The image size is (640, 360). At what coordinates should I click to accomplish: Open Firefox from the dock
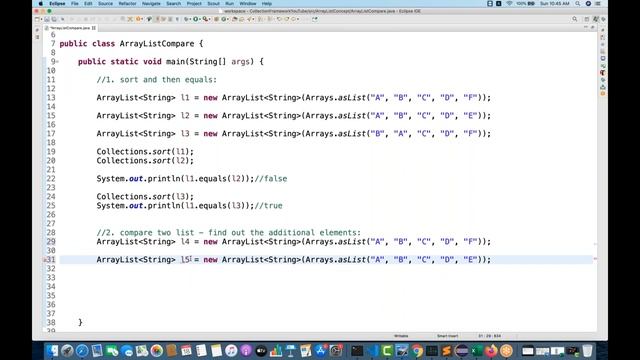point(491,351)
